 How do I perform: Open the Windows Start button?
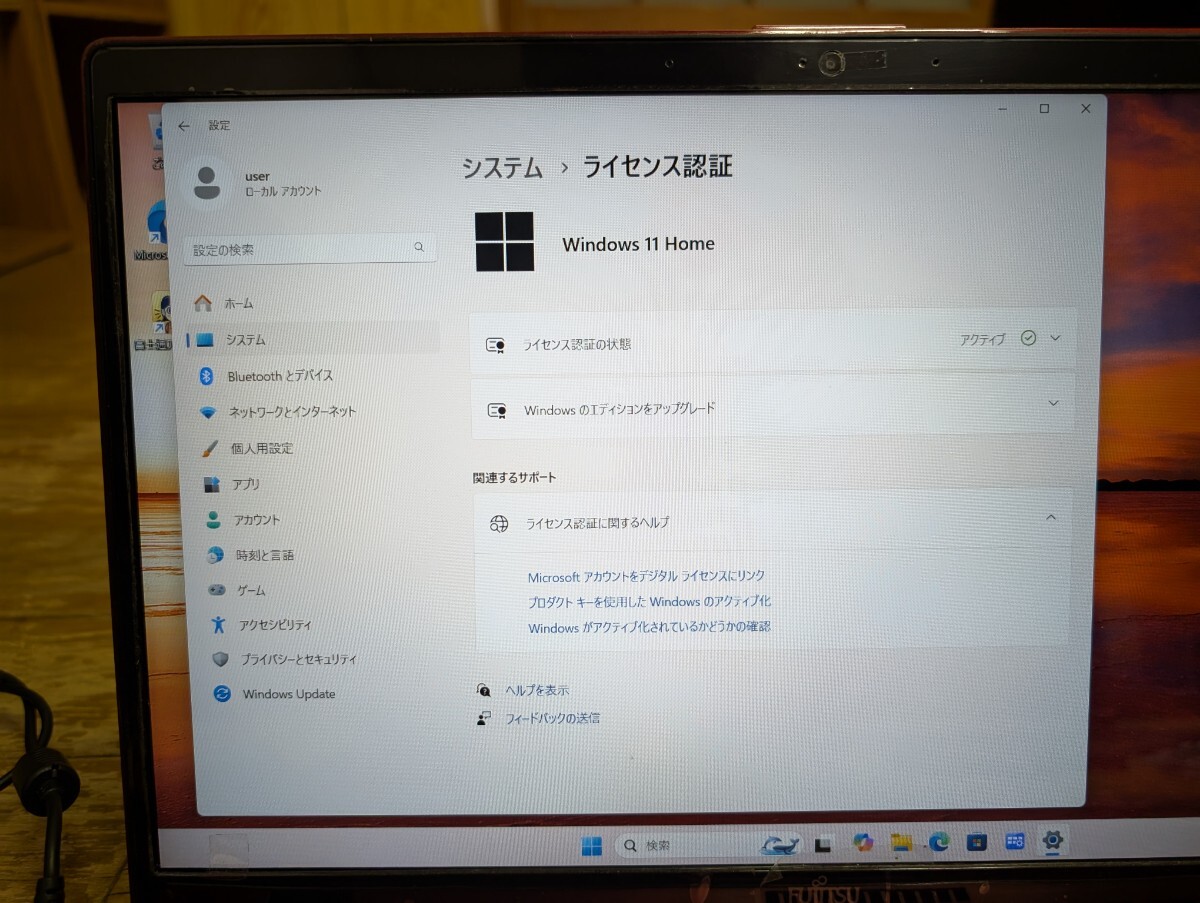pyautogui.click(x=592, y=846)
